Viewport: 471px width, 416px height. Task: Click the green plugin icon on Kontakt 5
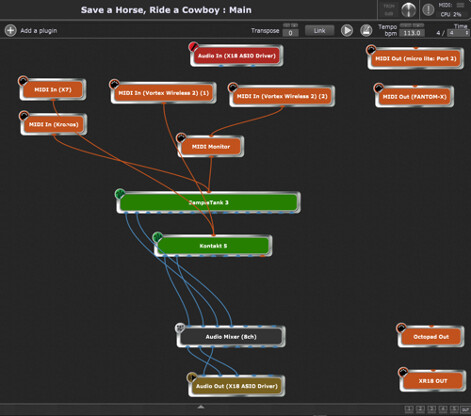(157, 237)
